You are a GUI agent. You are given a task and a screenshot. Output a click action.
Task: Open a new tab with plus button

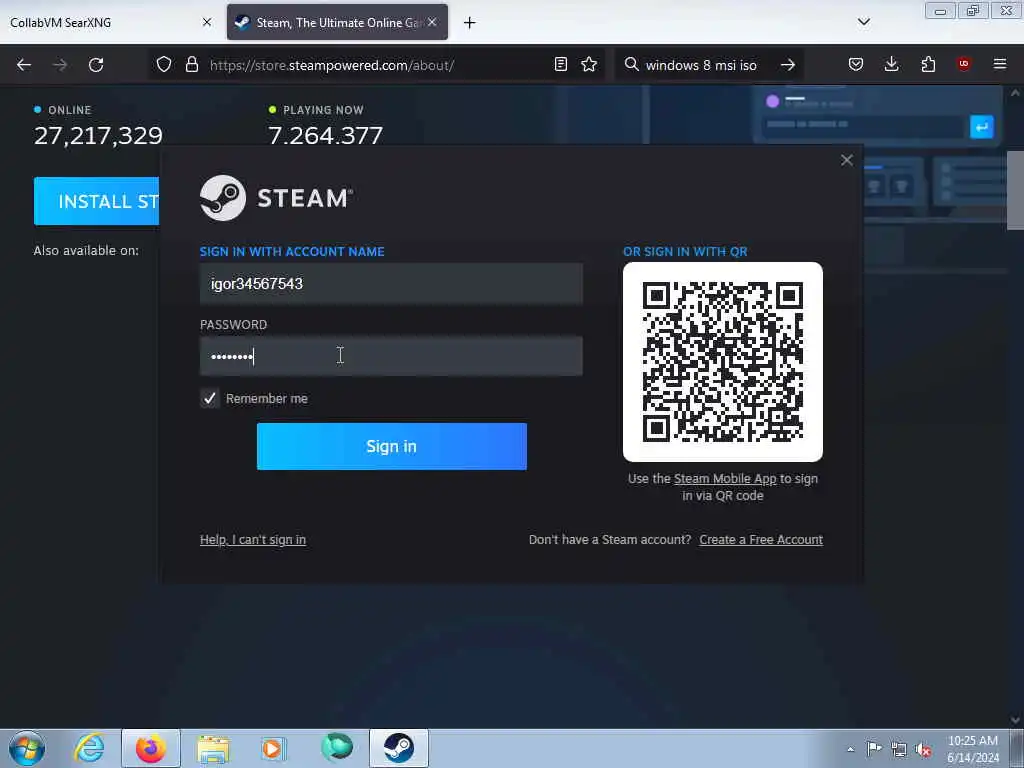[470, 23]
